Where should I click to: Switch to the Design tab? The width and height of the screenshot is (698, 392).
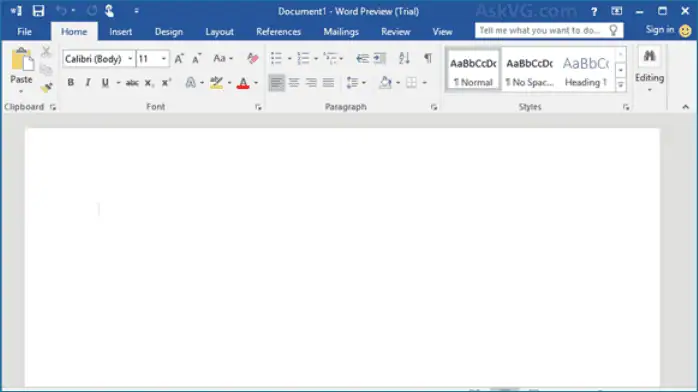click(169, 32)
